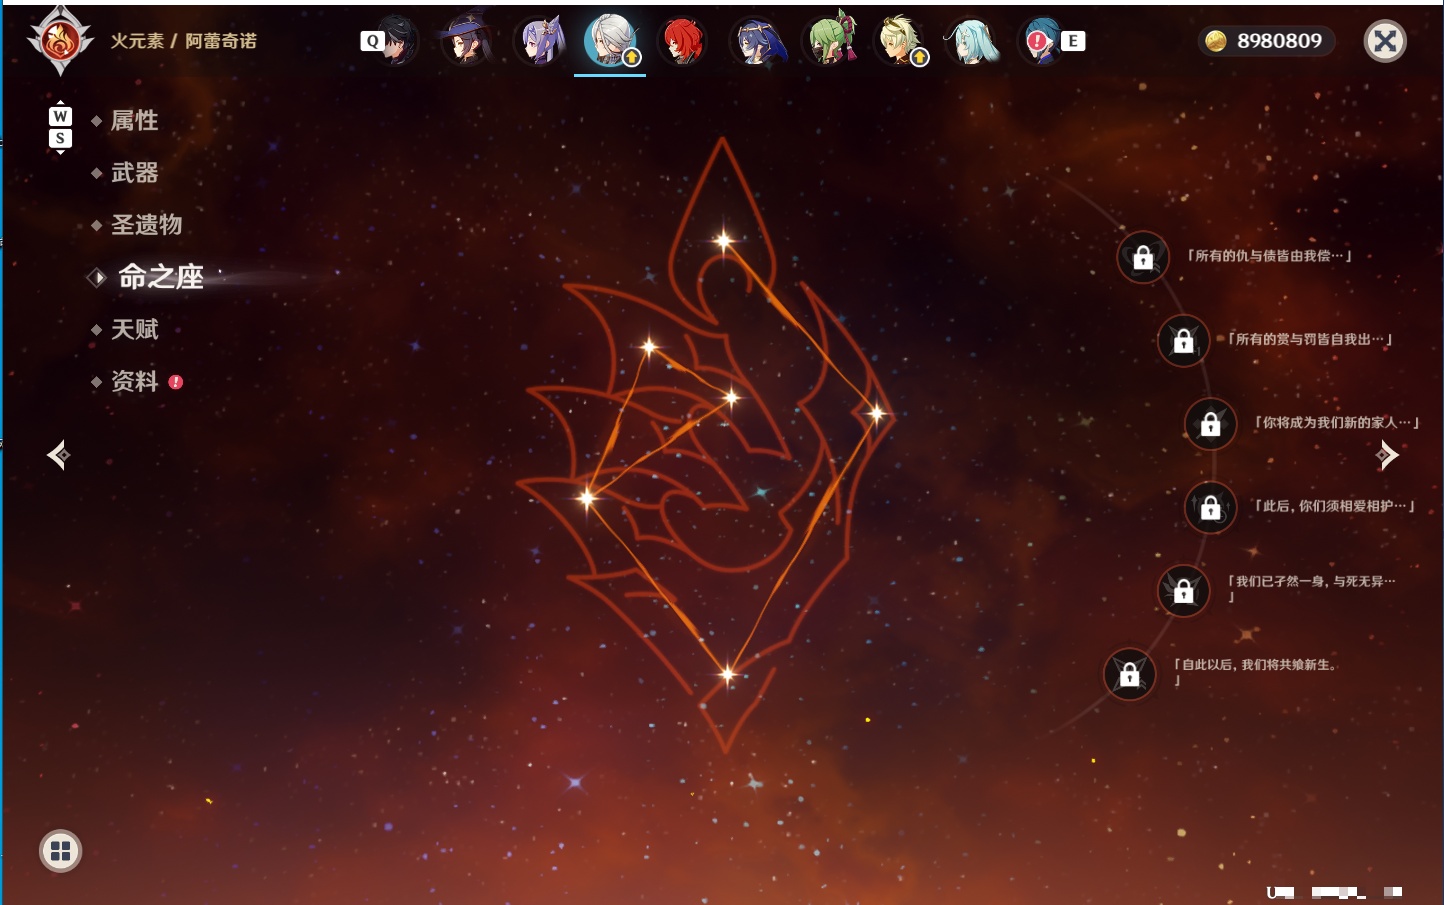1444x905 pixels.
Task: Switch to the 武器 weapon tab
Action: [134, 173]
